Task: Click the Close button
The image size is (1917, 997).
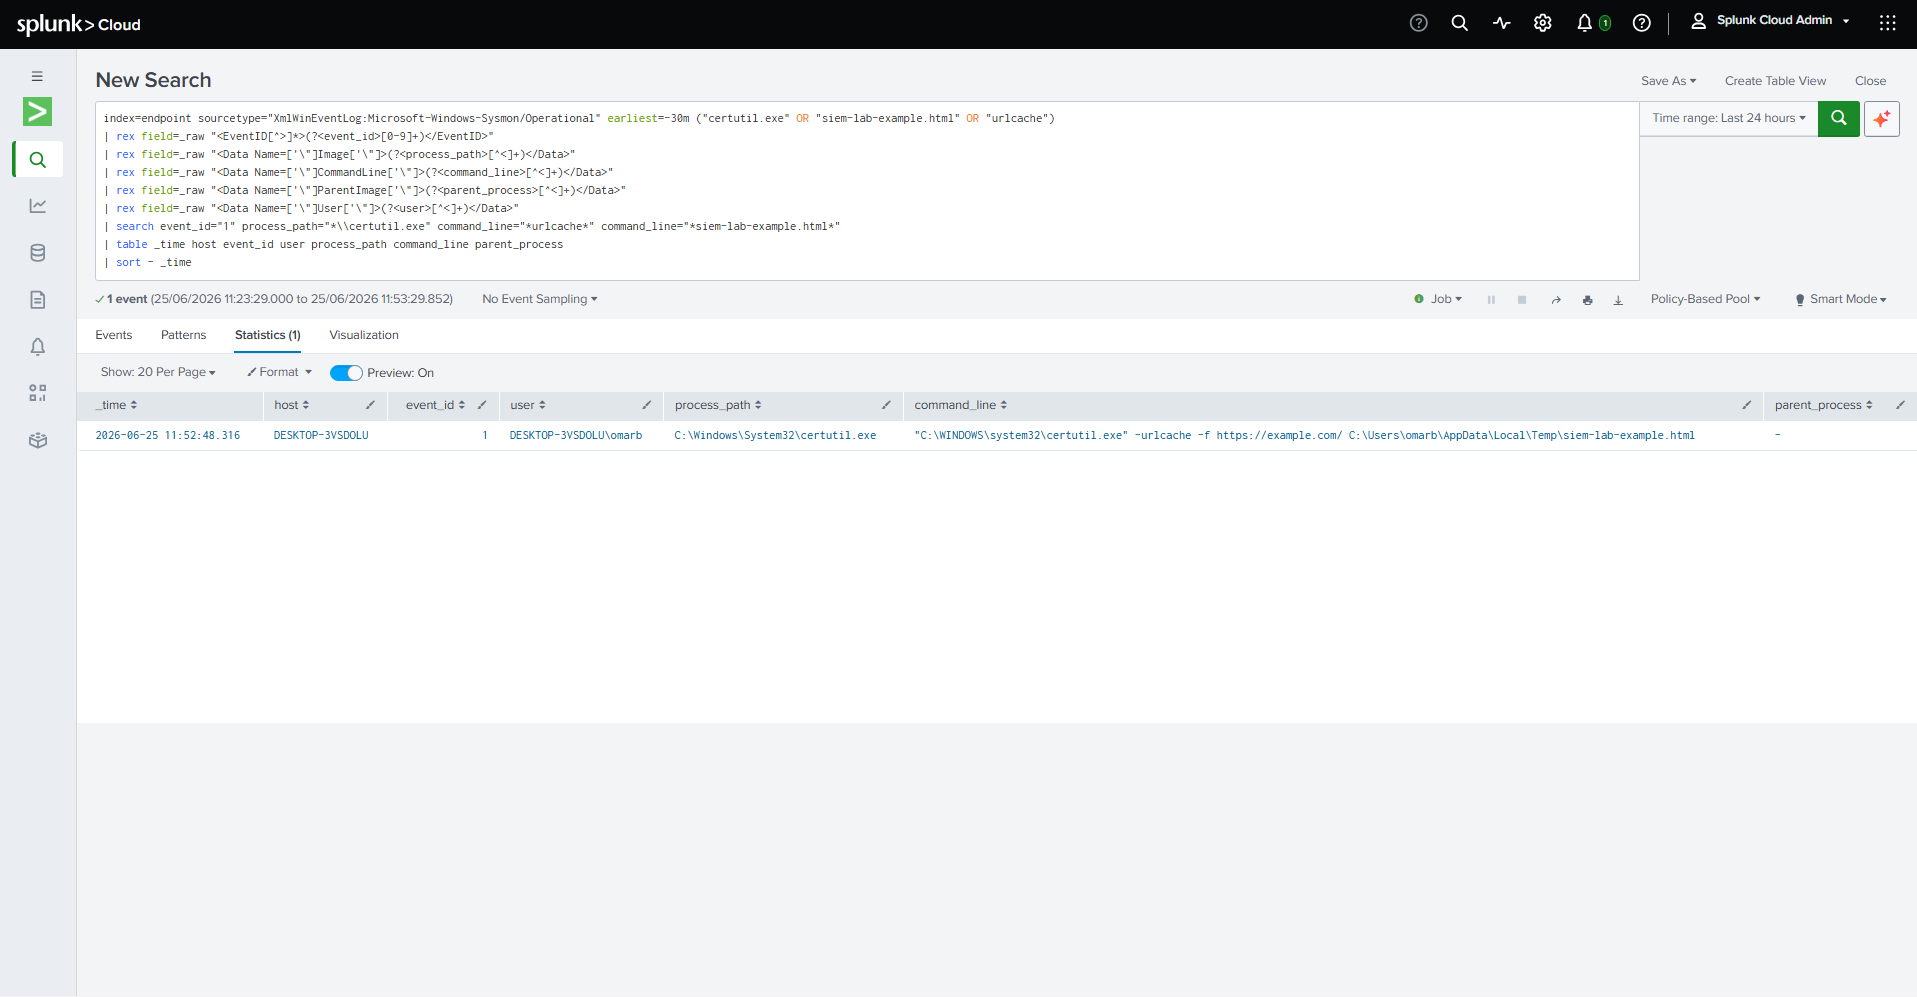Action: click(x=1870, y=81)
